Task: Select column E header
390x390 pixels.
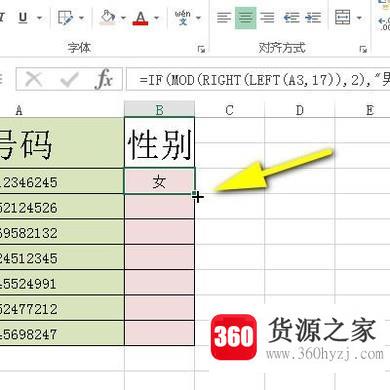Action: 363,110
